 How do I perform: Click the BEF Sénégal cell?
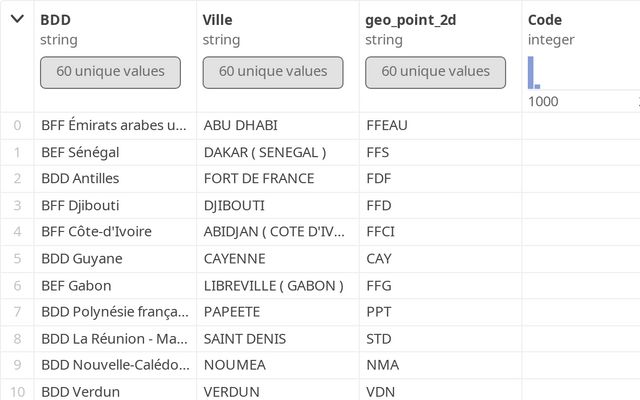click(115, 152)
